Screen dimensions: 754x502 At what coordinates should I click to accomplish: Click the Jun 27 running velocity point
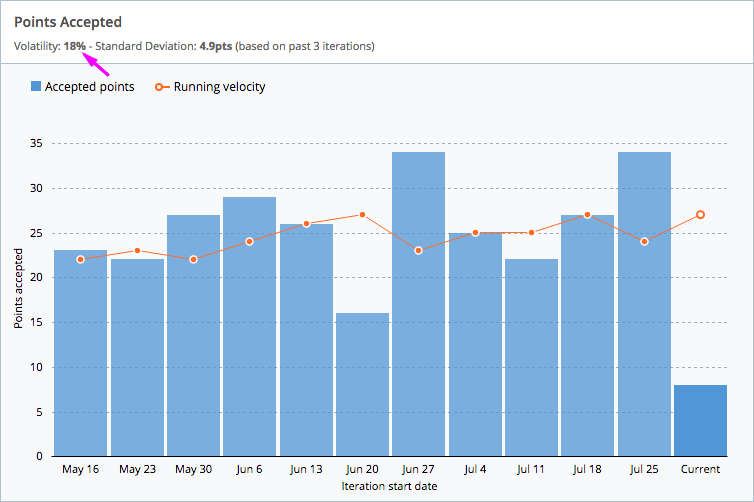418,251
